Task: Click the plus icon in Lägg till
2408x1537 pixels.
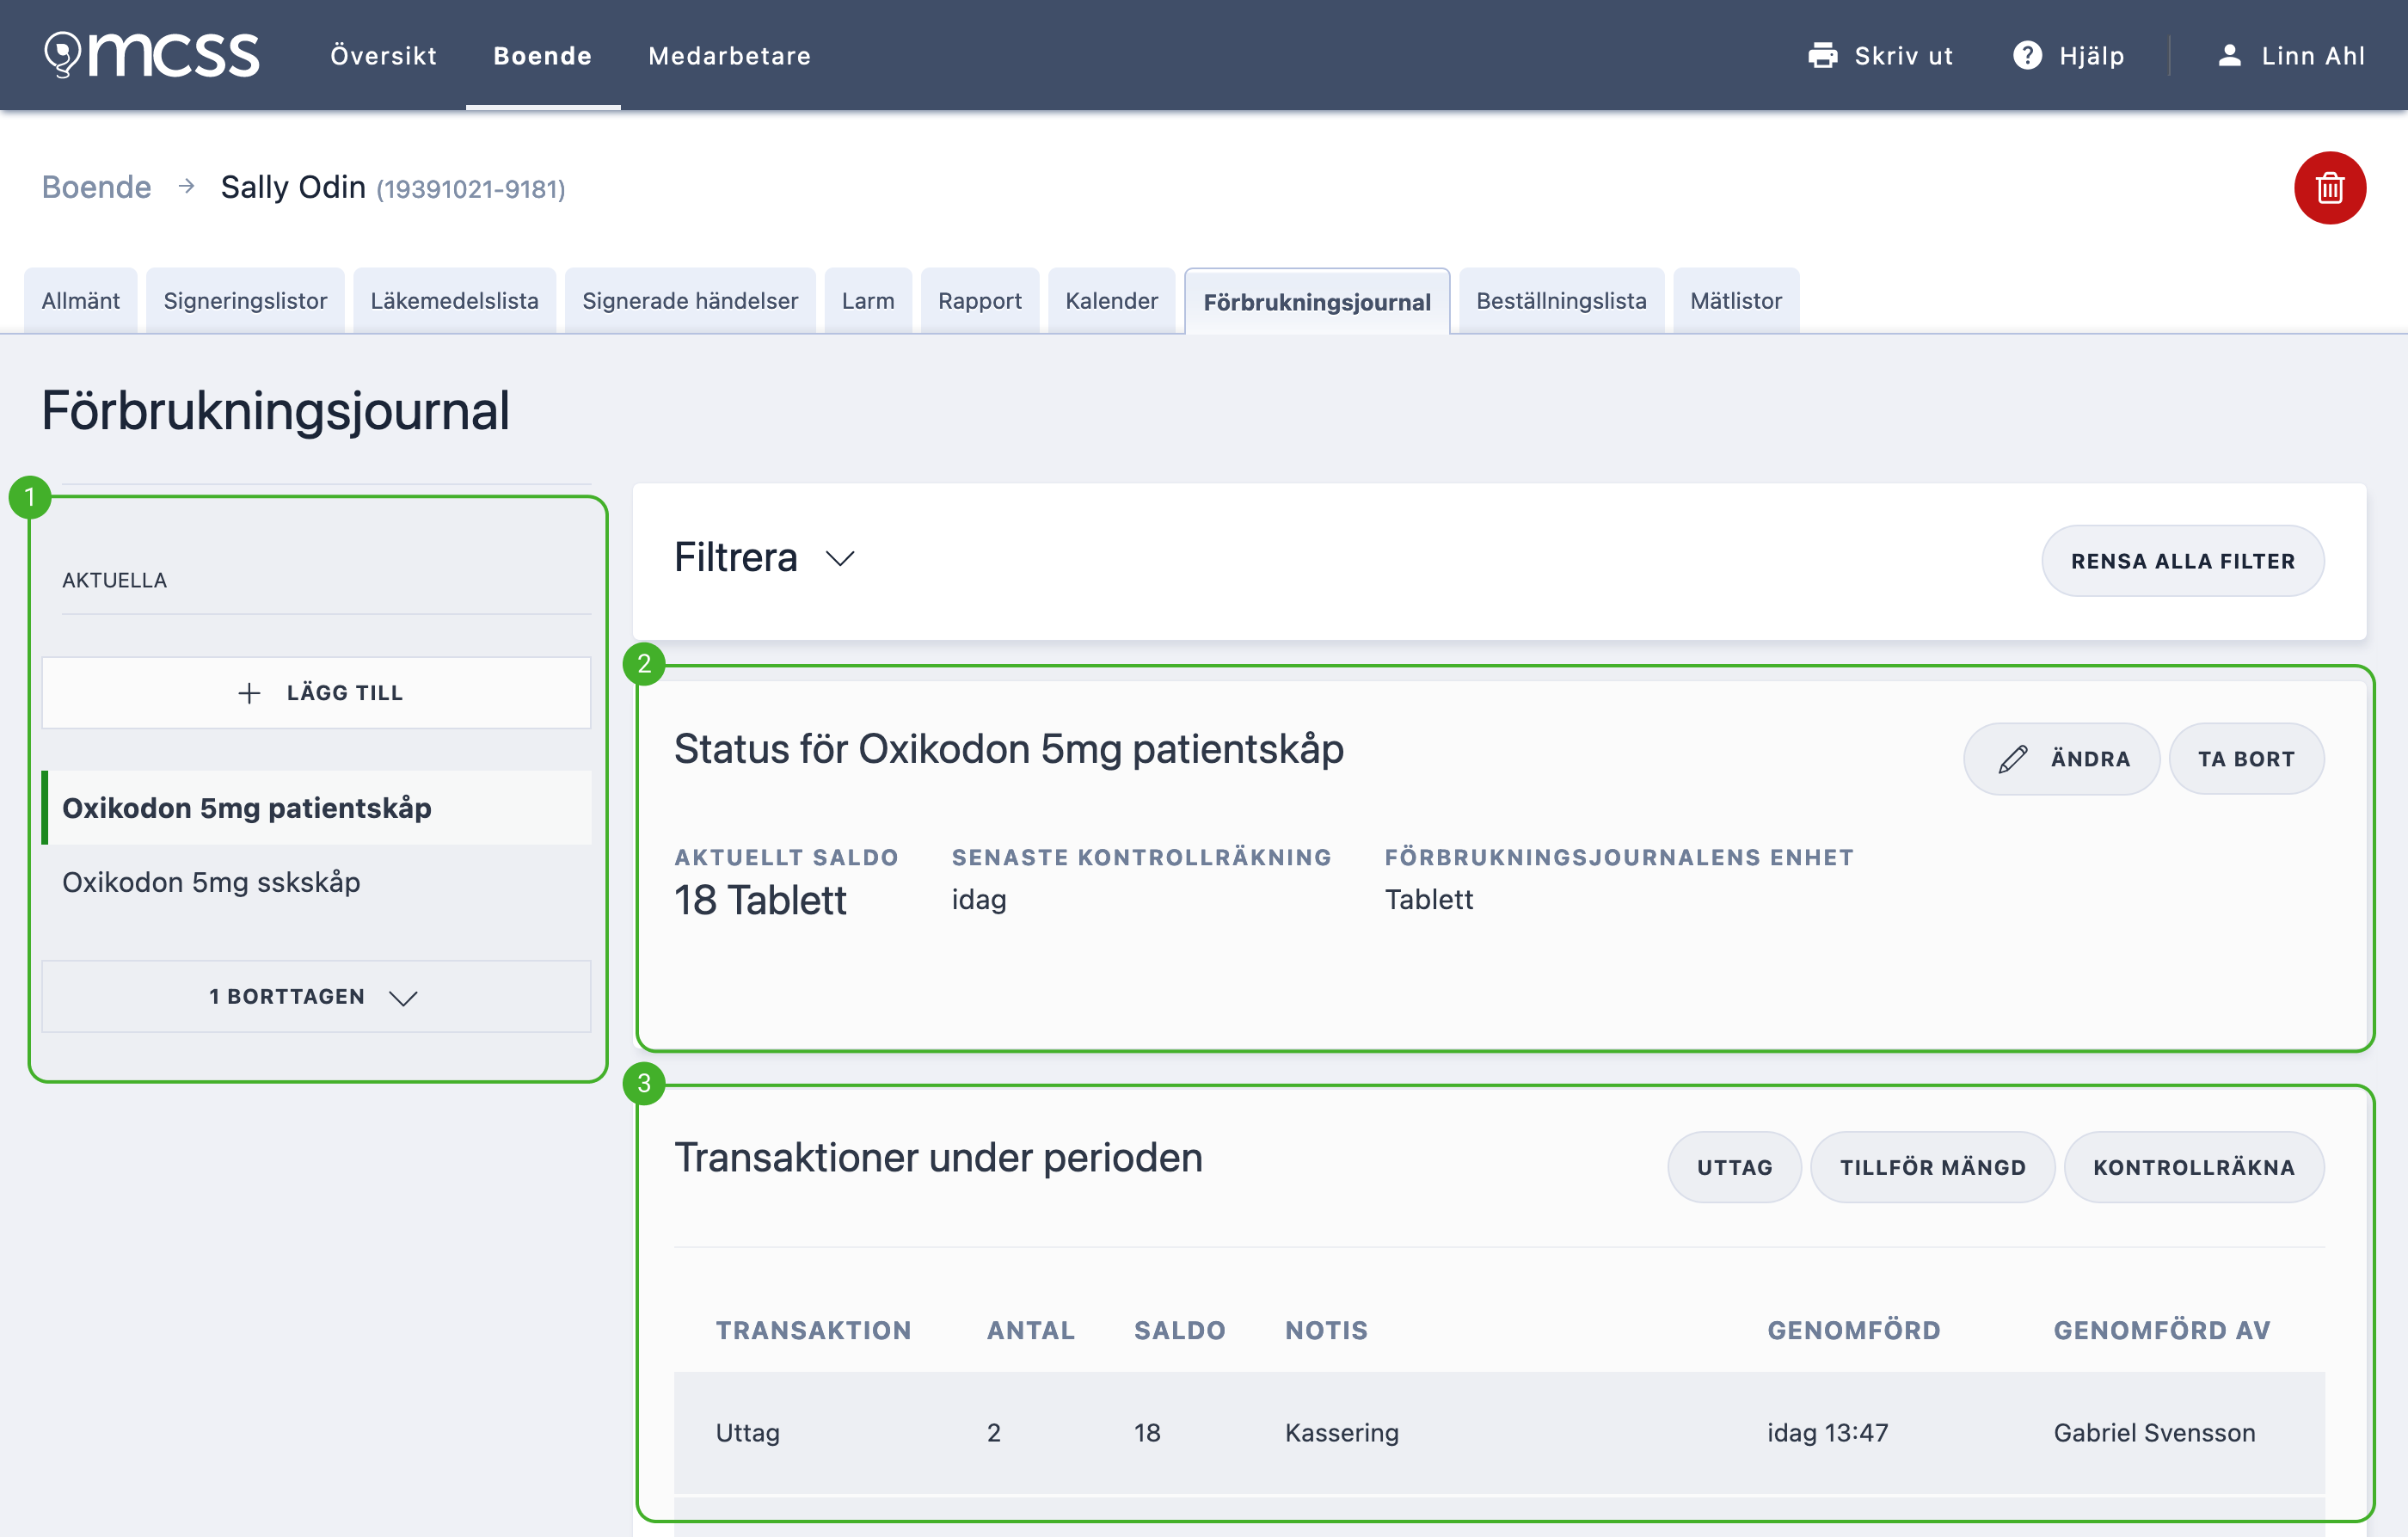Action: (x=249, y=693)
